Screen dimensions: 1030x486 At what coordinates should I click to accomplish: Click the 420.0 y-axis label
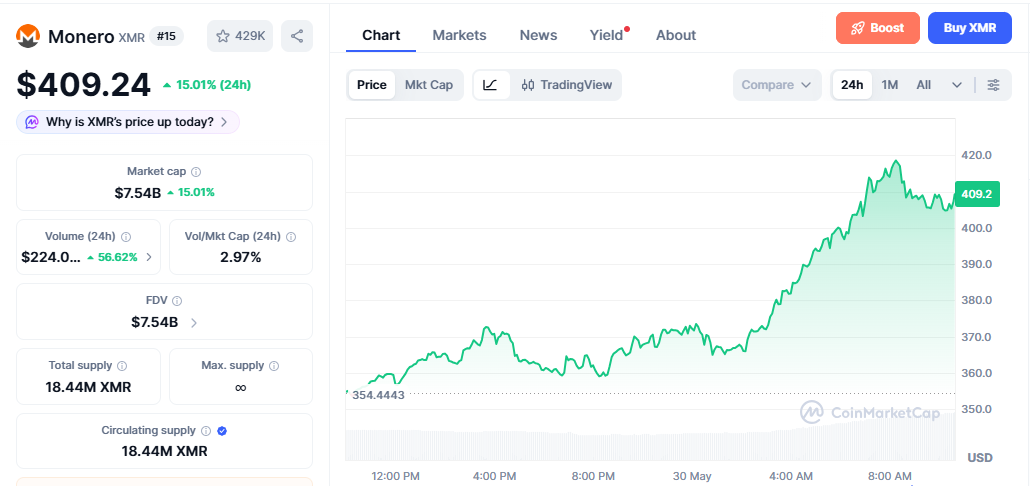[x=975, y=155]
